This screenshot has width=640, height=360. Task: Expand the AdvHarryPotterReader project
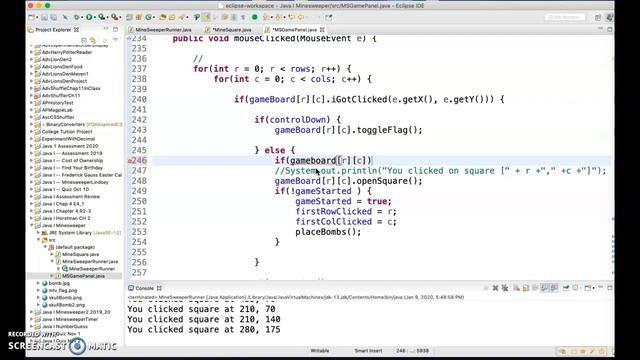(x=32, y=52)
